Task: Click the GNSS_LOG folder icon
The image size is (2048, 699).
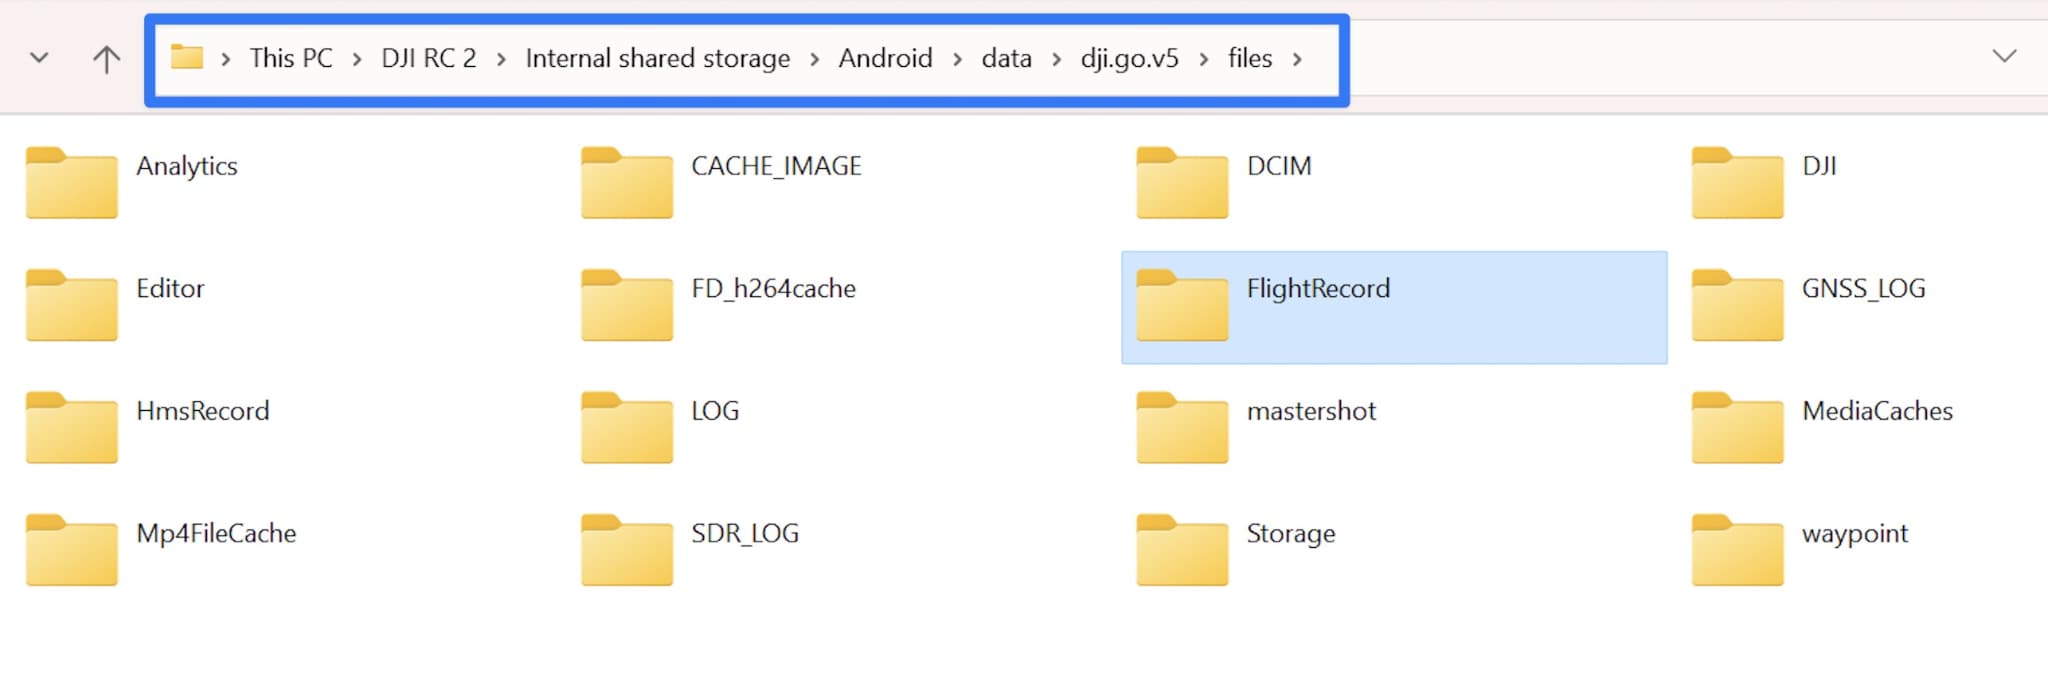Action: pos(1737,306)
